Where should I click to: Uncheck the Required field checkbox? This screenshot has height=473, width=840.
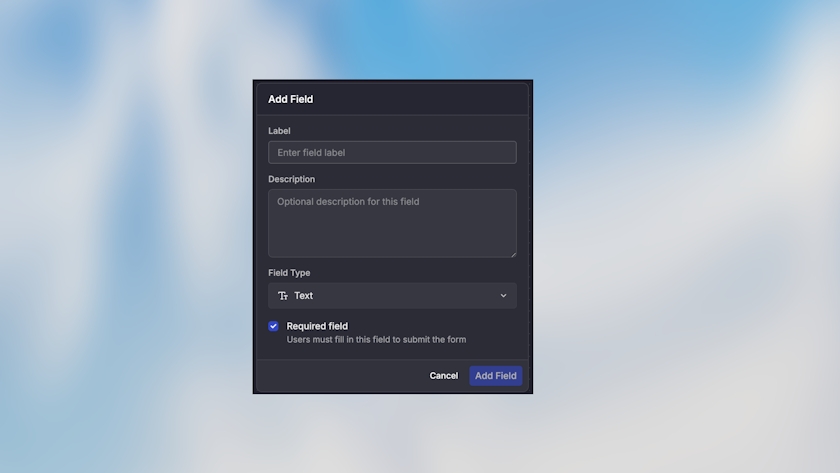(x=273, y=326)
